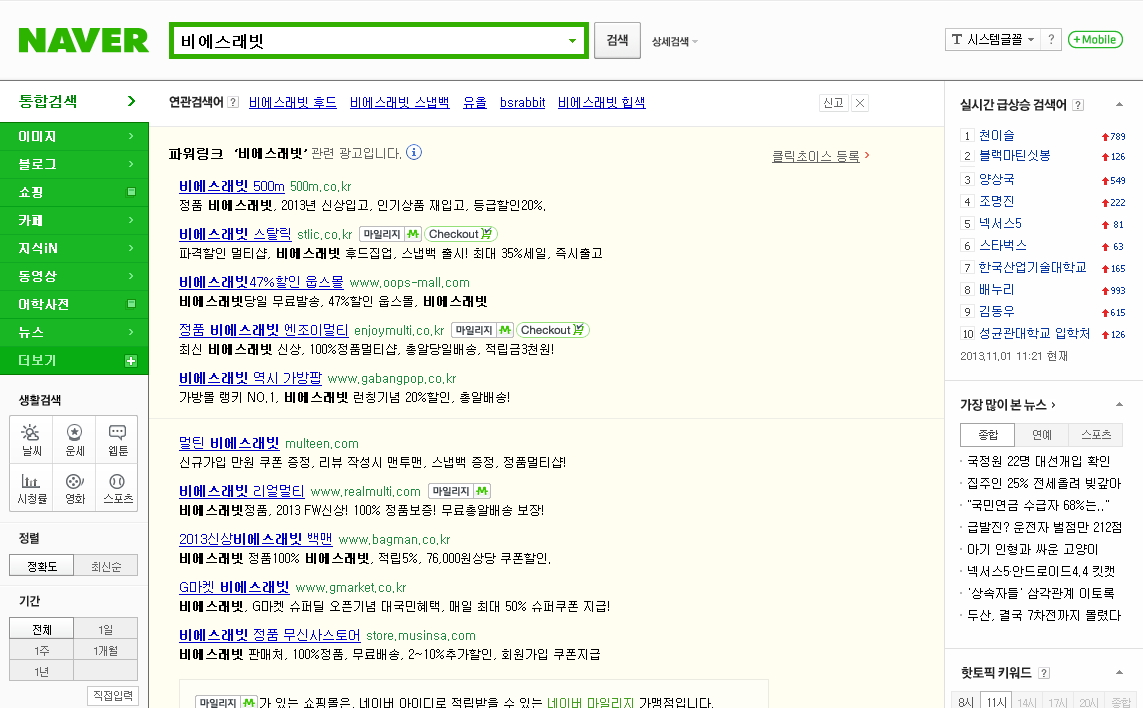Viewport: 1143px width, 708px height.
Task: Collapse the 실시간 급상승 검색어 panel
Action: click(x=1119, y=105)
